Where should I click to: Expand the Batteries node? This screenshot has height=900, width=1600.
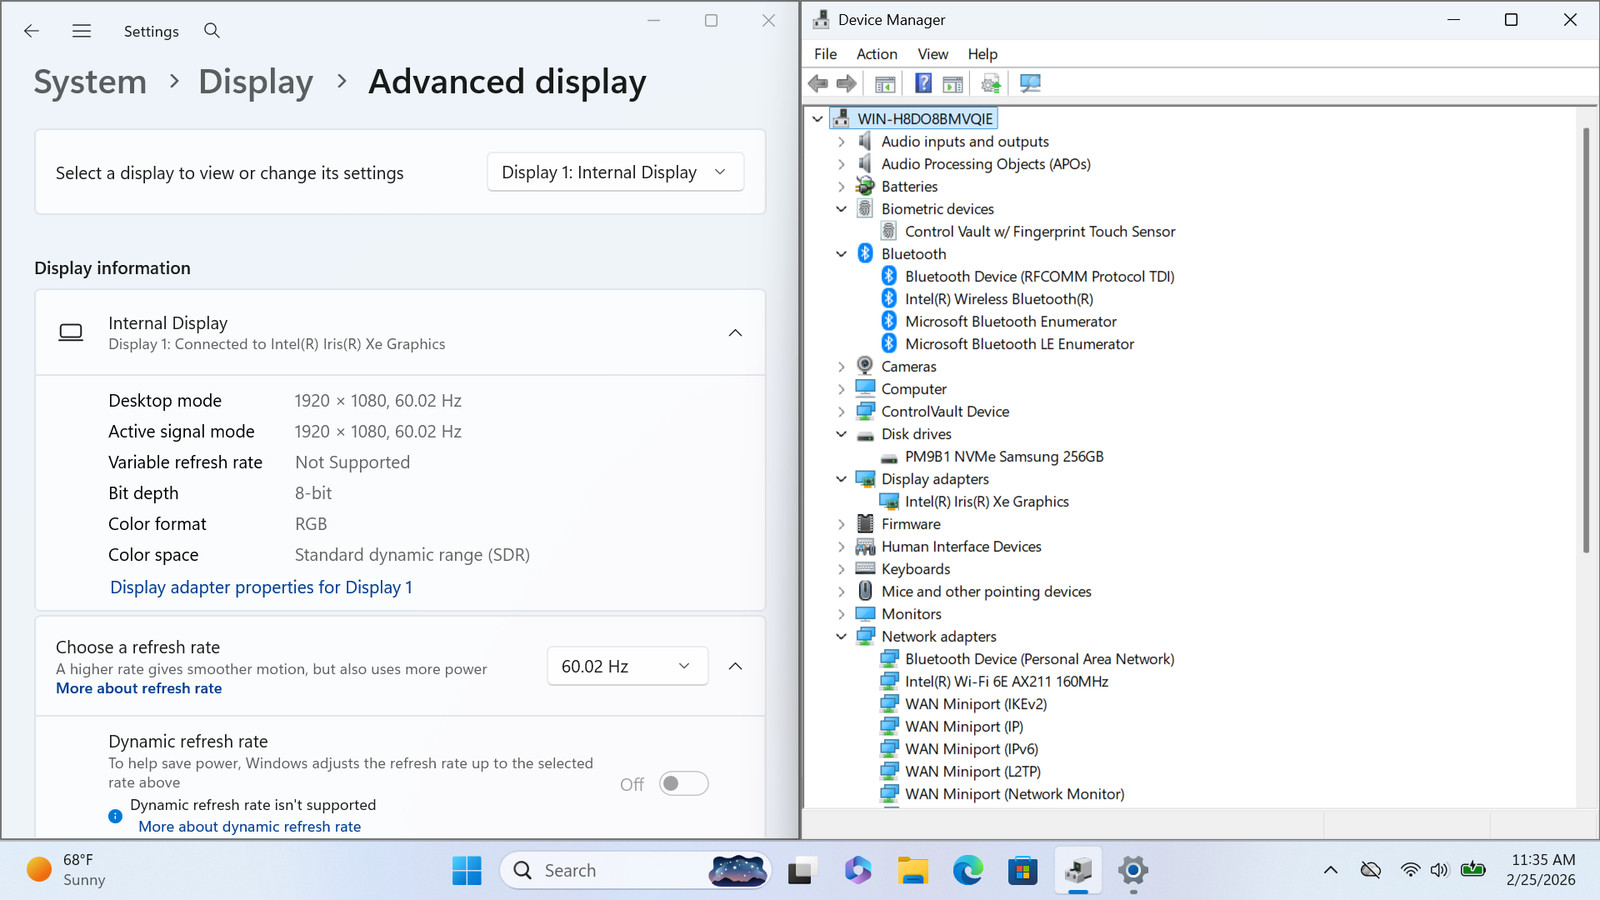(841, 187)
